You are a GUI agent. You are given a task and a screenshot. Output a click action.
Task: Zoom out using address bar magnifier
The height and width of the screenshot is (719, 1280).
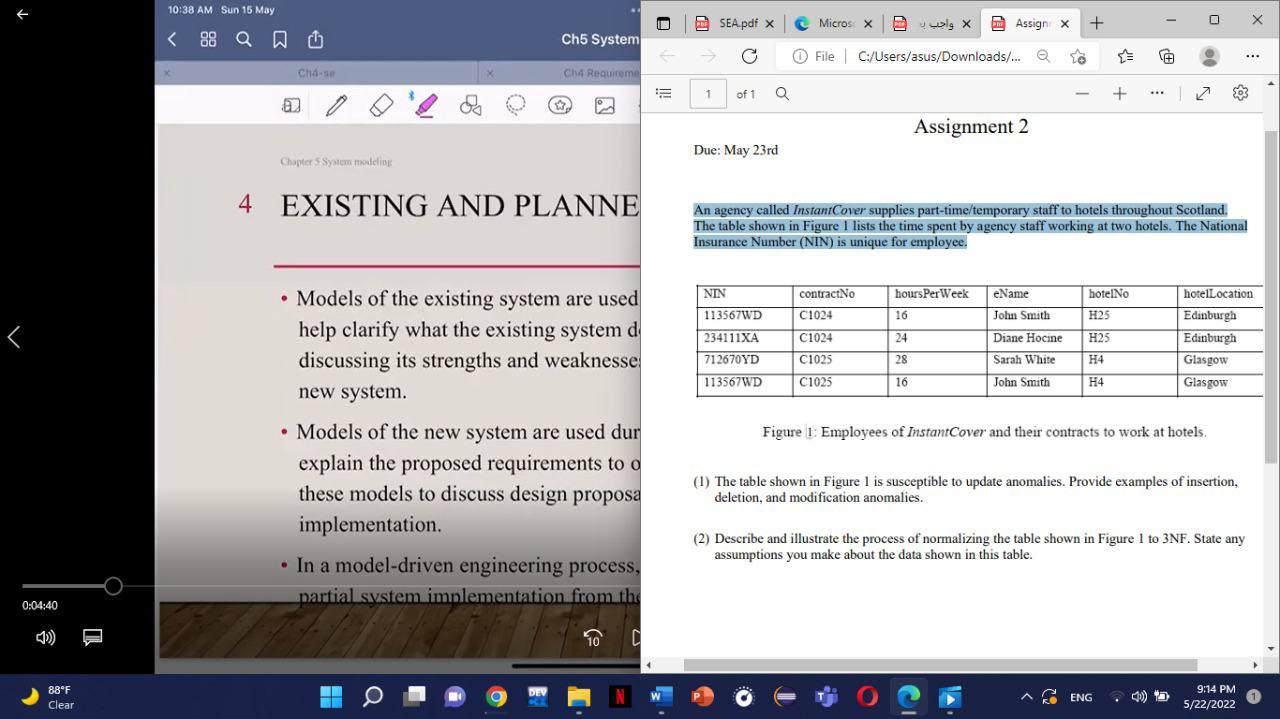[1043, 56]
